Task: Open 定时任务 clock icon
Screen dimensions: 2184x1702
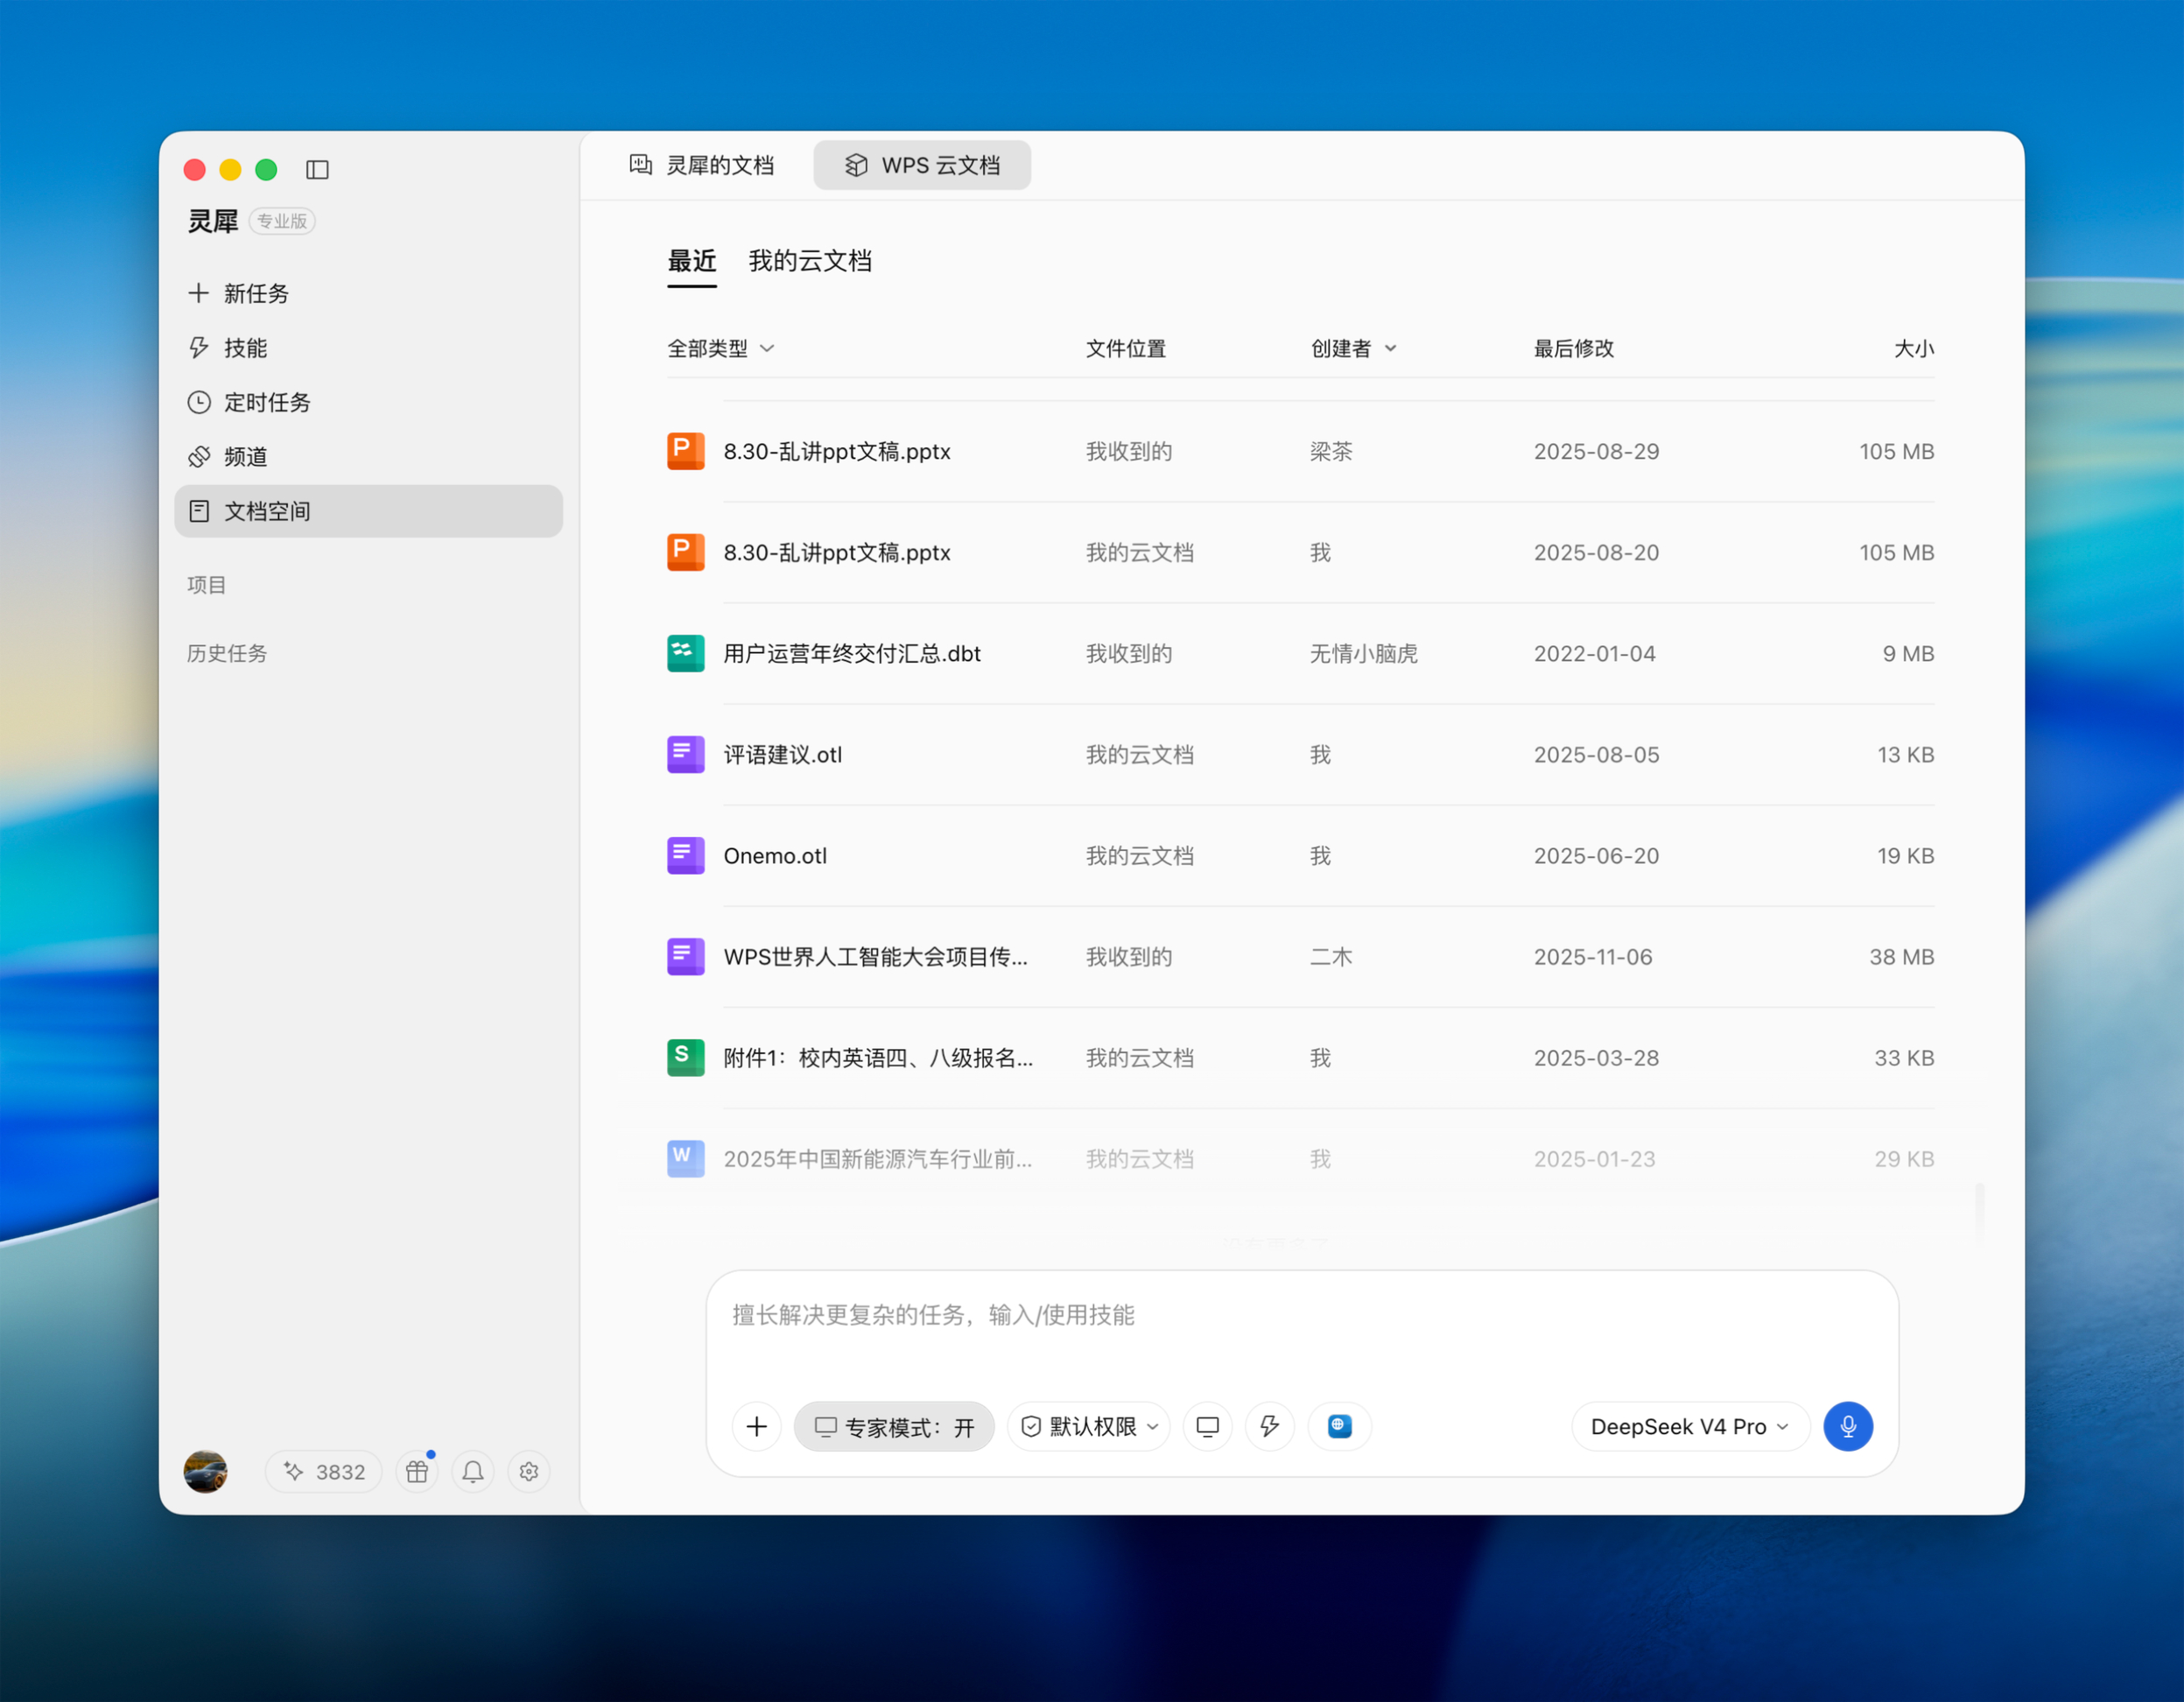Action: (x=199, y=402)
